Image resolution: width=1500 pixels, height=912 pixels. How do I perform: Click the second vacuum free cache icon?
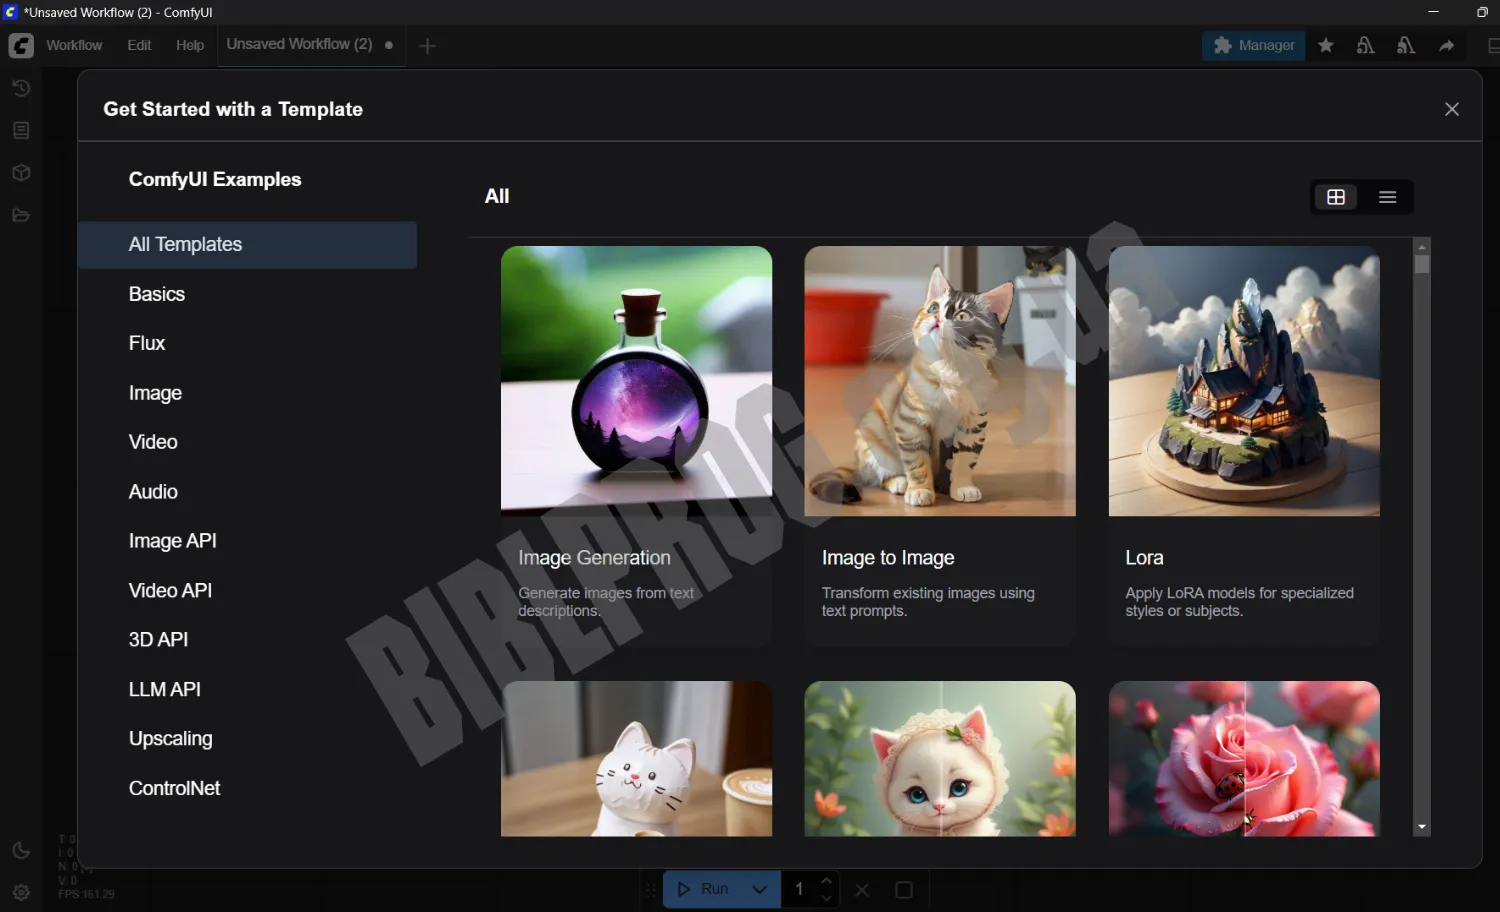click(1406, 46)
